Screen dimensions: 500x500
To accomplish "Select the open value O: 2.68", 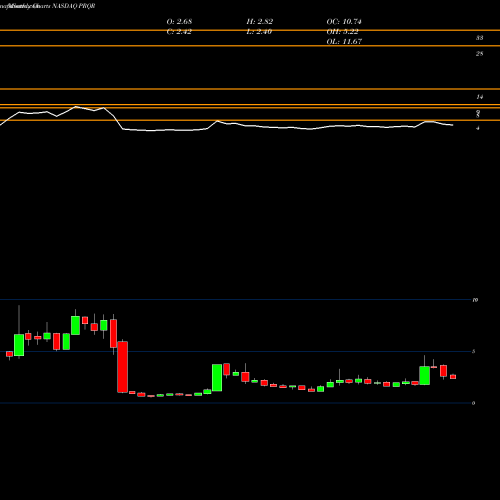I will tap(179, 22).
